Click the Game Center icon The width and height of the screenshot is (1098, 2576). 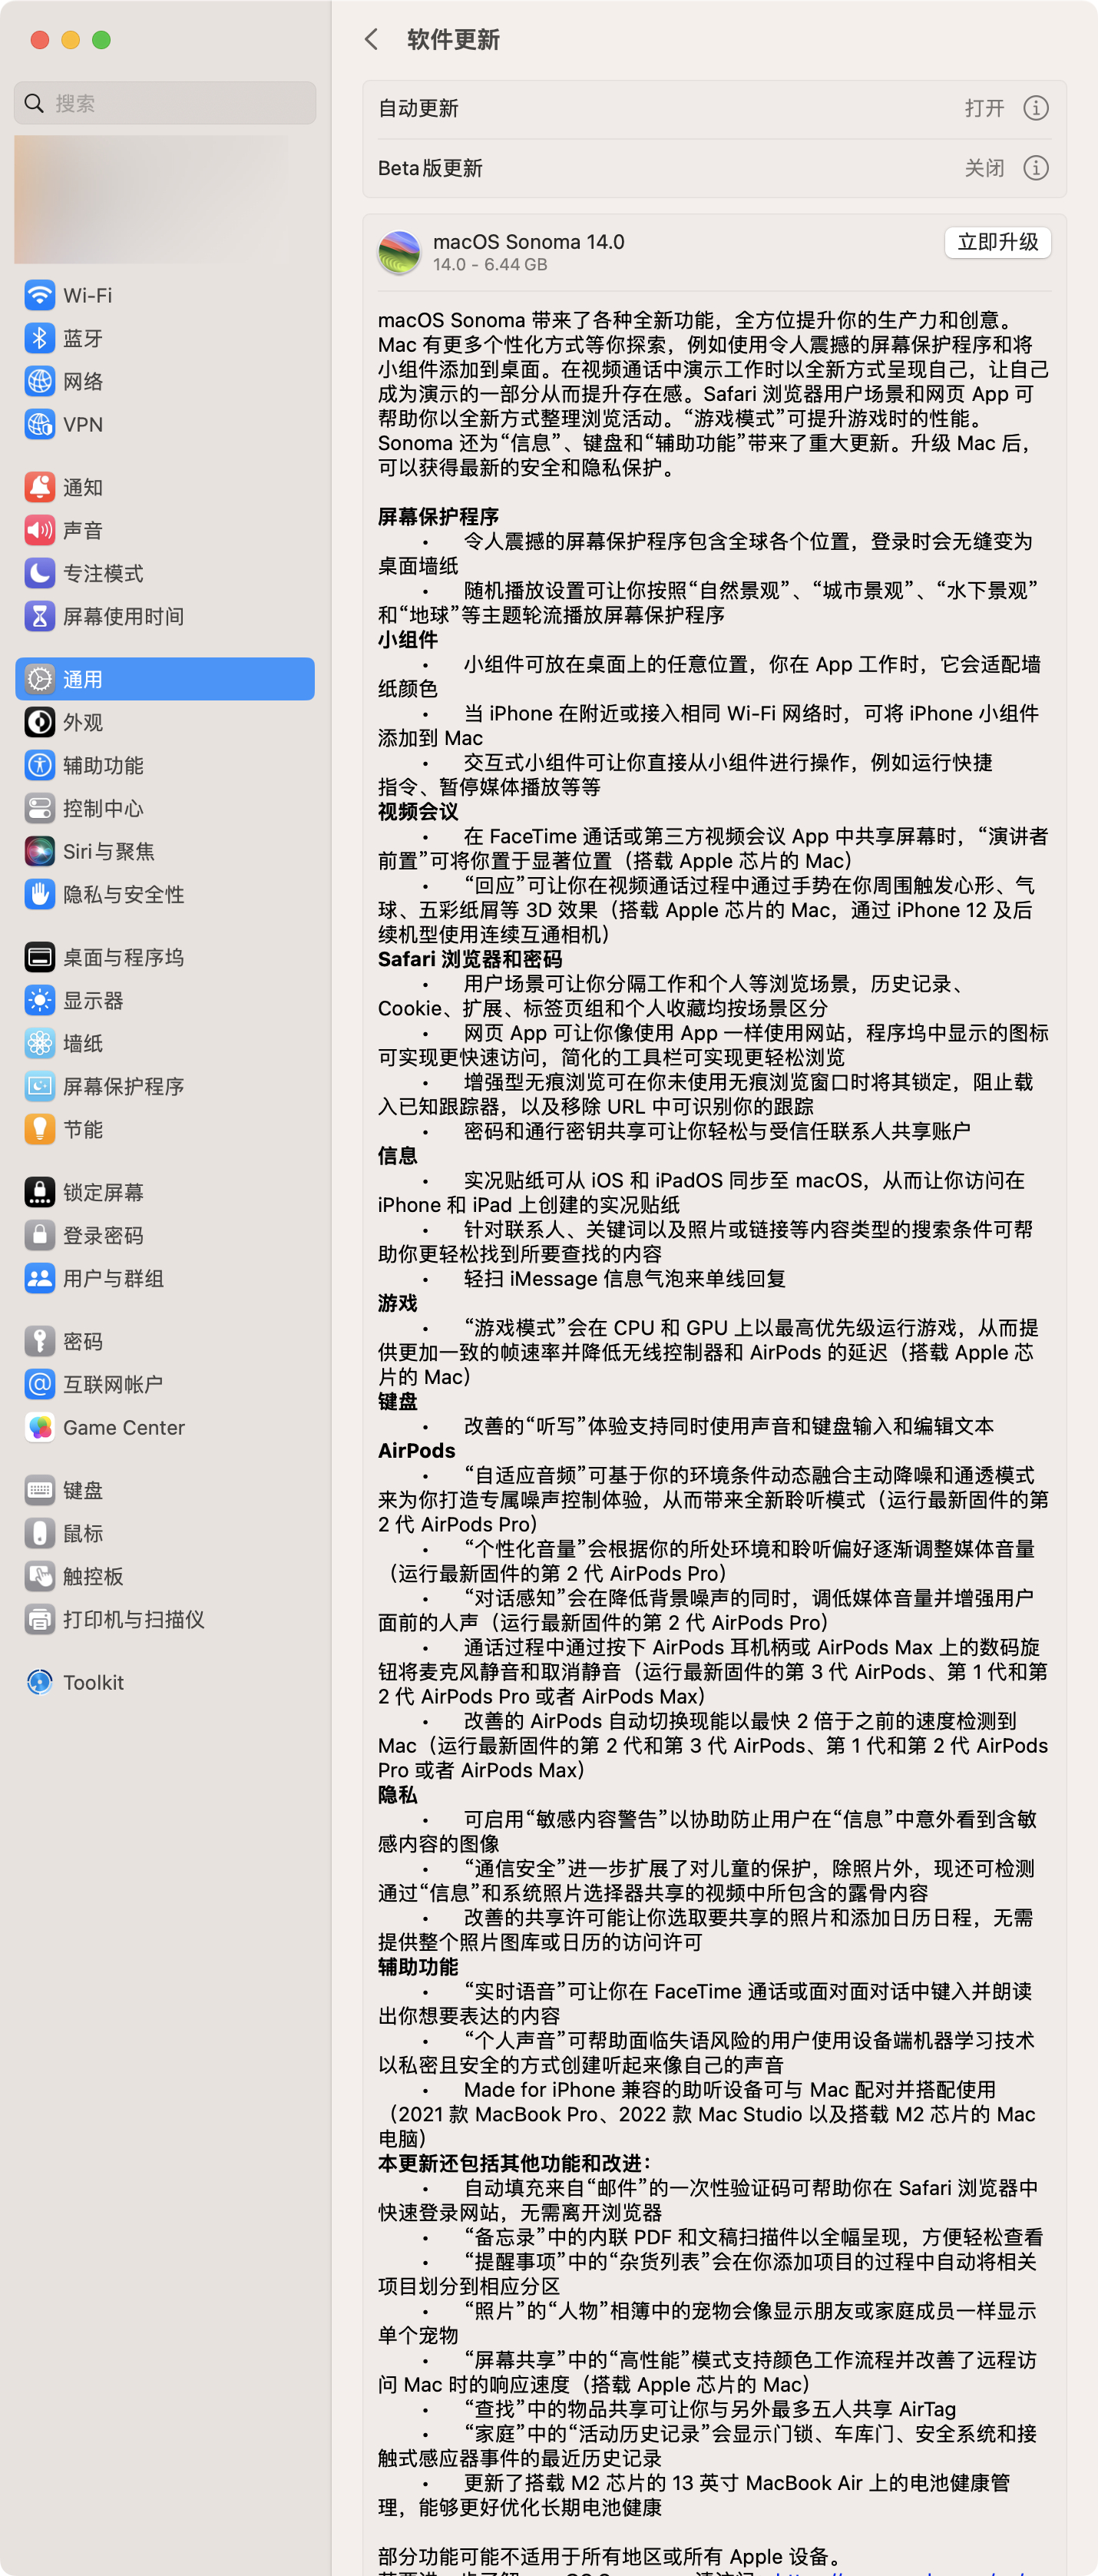(39, 1427)
